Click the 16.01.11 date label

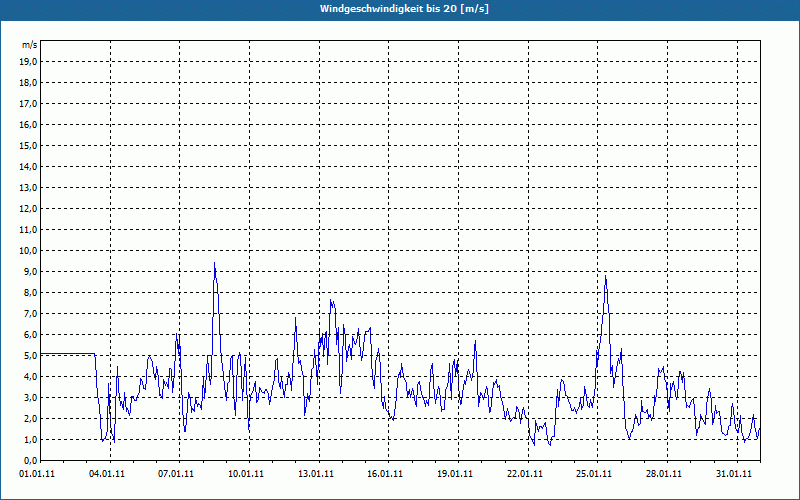[x=385, y=473]
